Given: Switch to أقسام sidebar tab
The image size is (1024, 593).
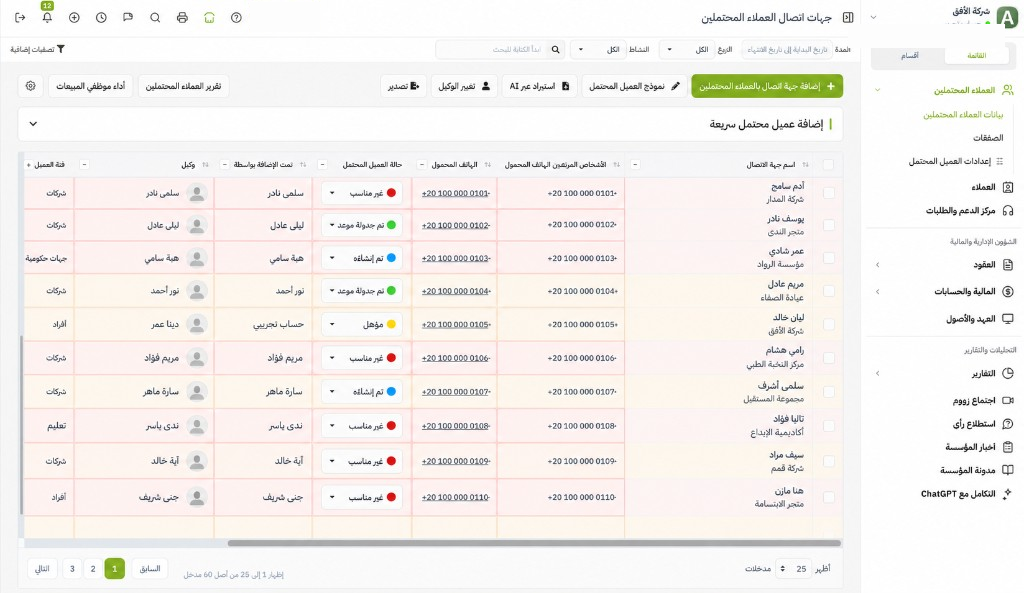Looking at the screenshot, I should click(x=910, y=56).
